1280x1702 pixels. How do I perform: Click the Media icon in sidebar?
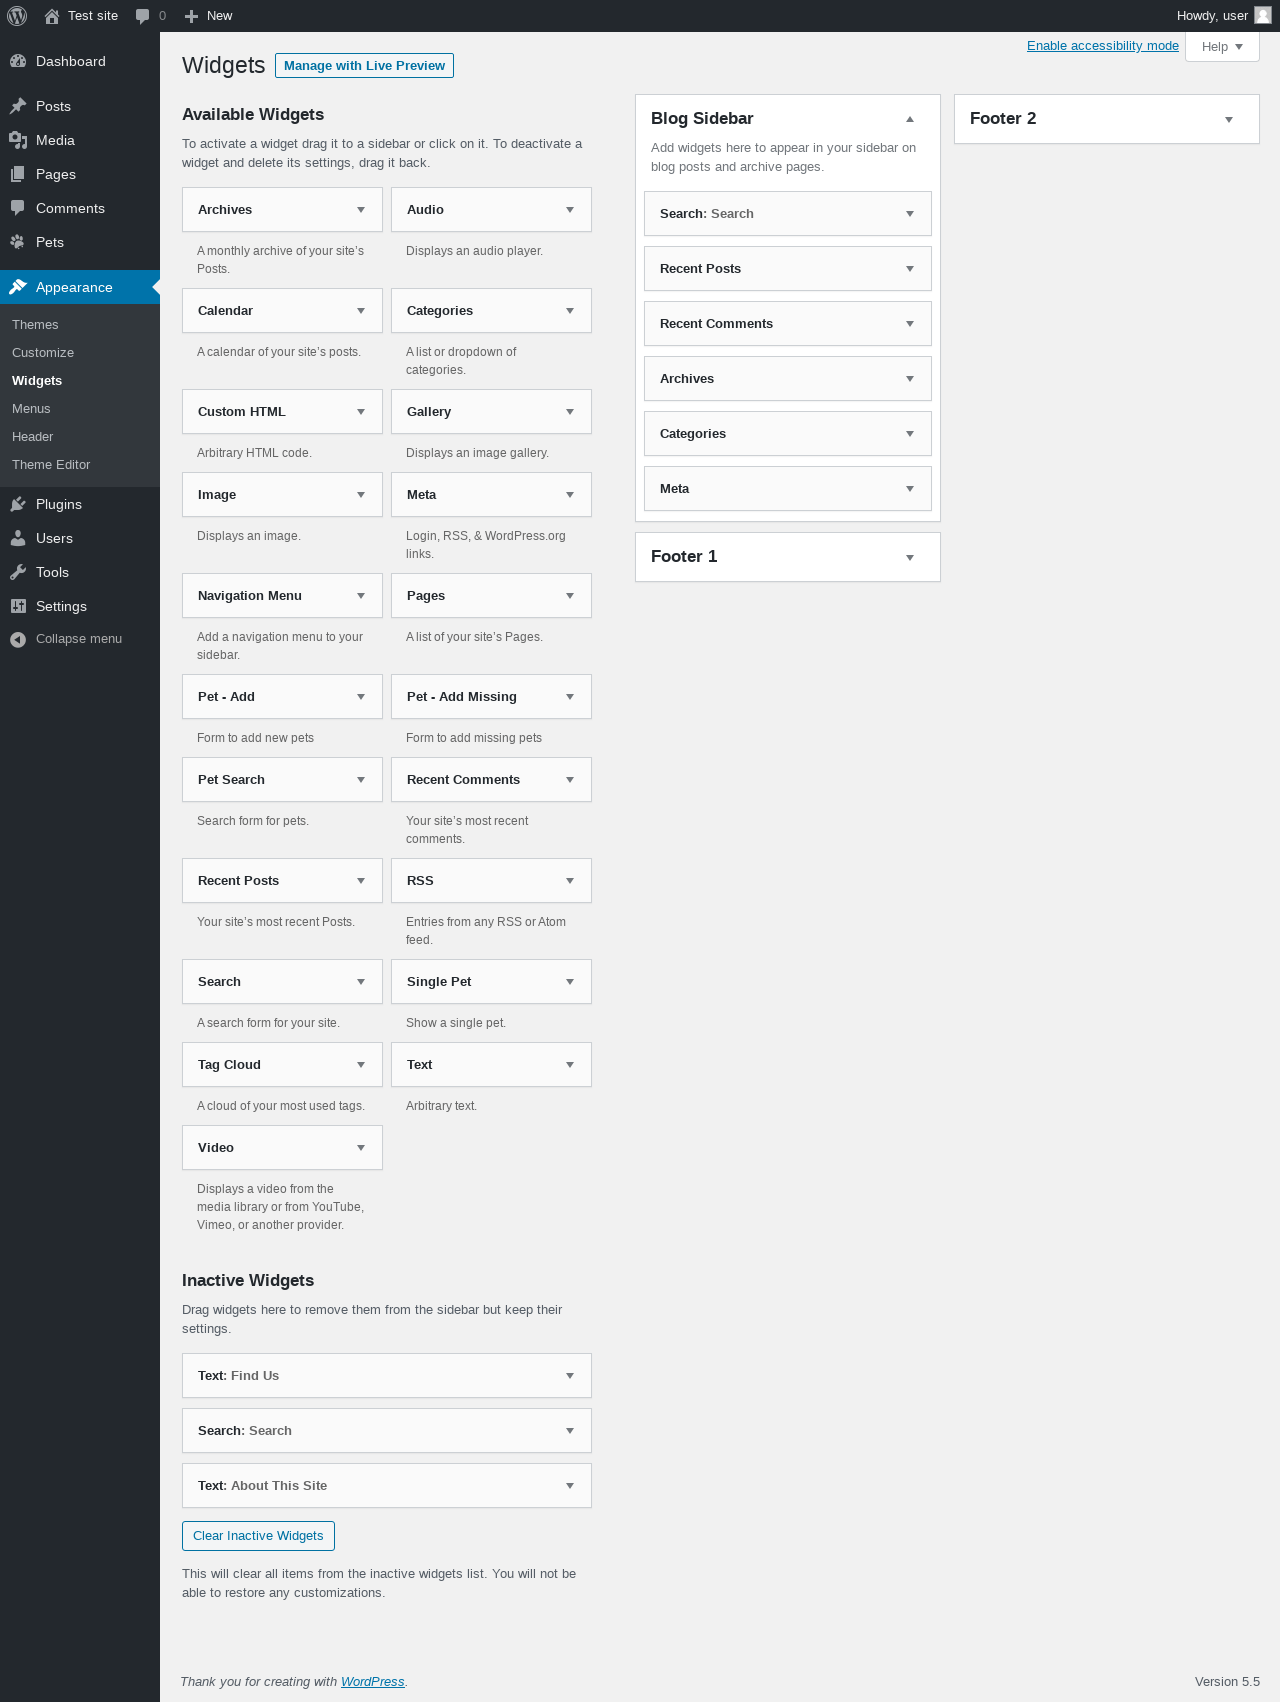tap(18, 140)
